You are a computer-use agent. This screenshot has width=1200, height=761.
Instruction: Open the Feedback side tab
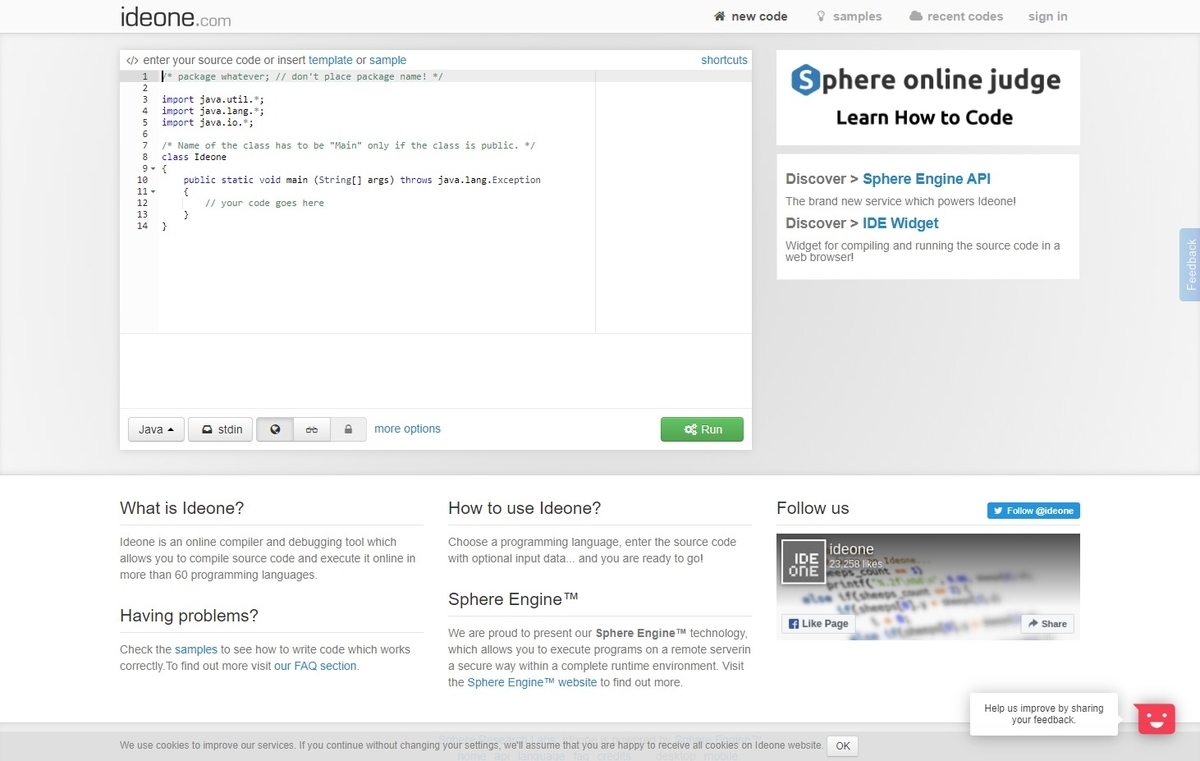(1190, 264)
